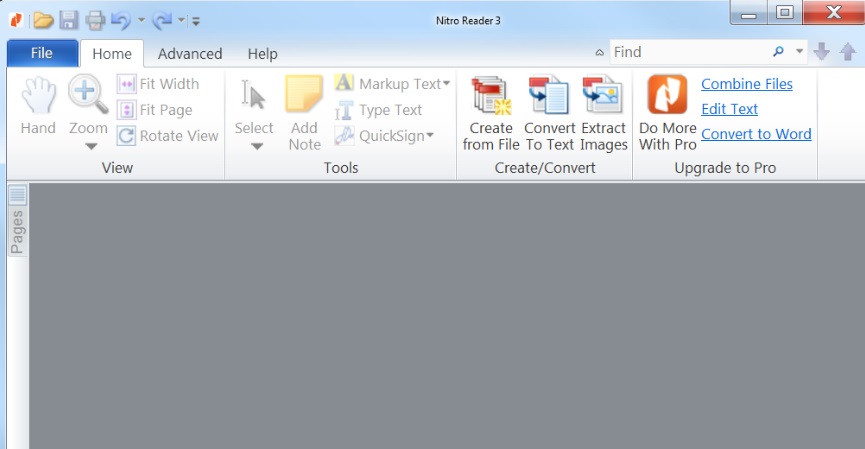This screenshot has width=865, height=449.
Task: Open the Convert to Word link
Action: pos(756,134)
